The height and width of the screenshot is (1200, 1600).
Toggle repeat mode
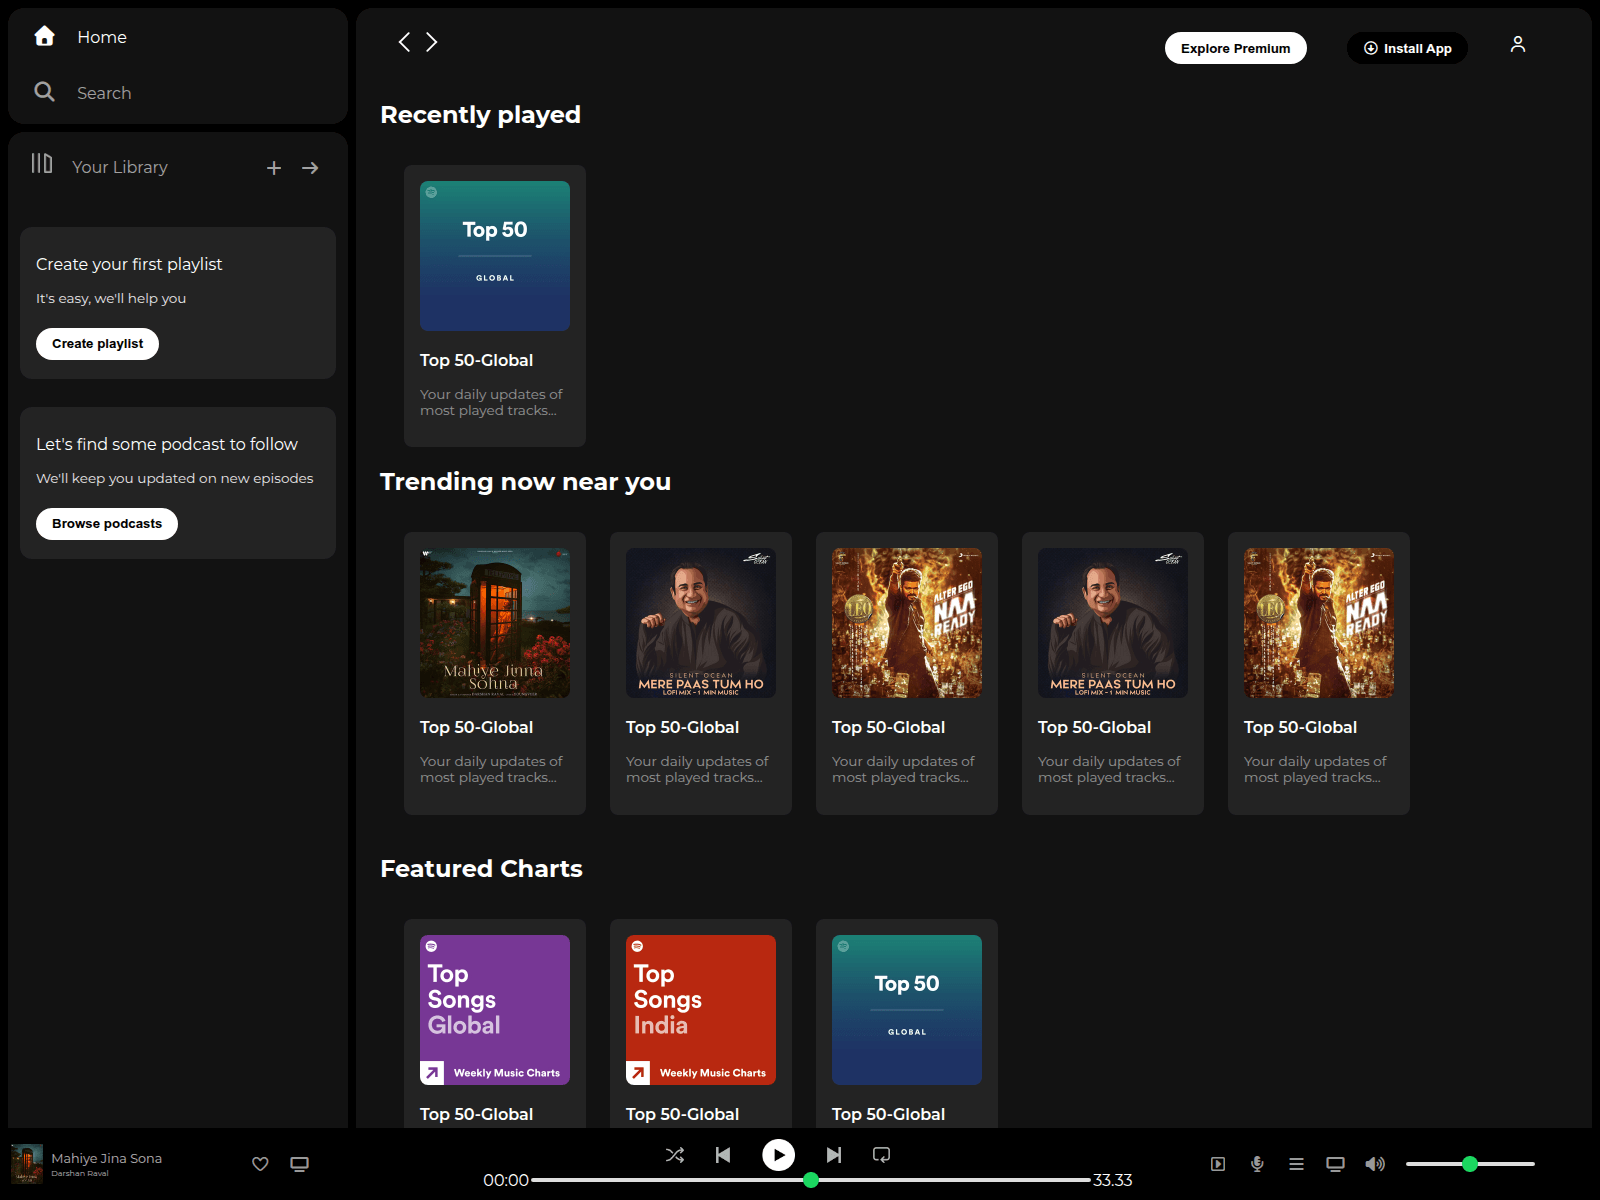(x=881, y=1155)
